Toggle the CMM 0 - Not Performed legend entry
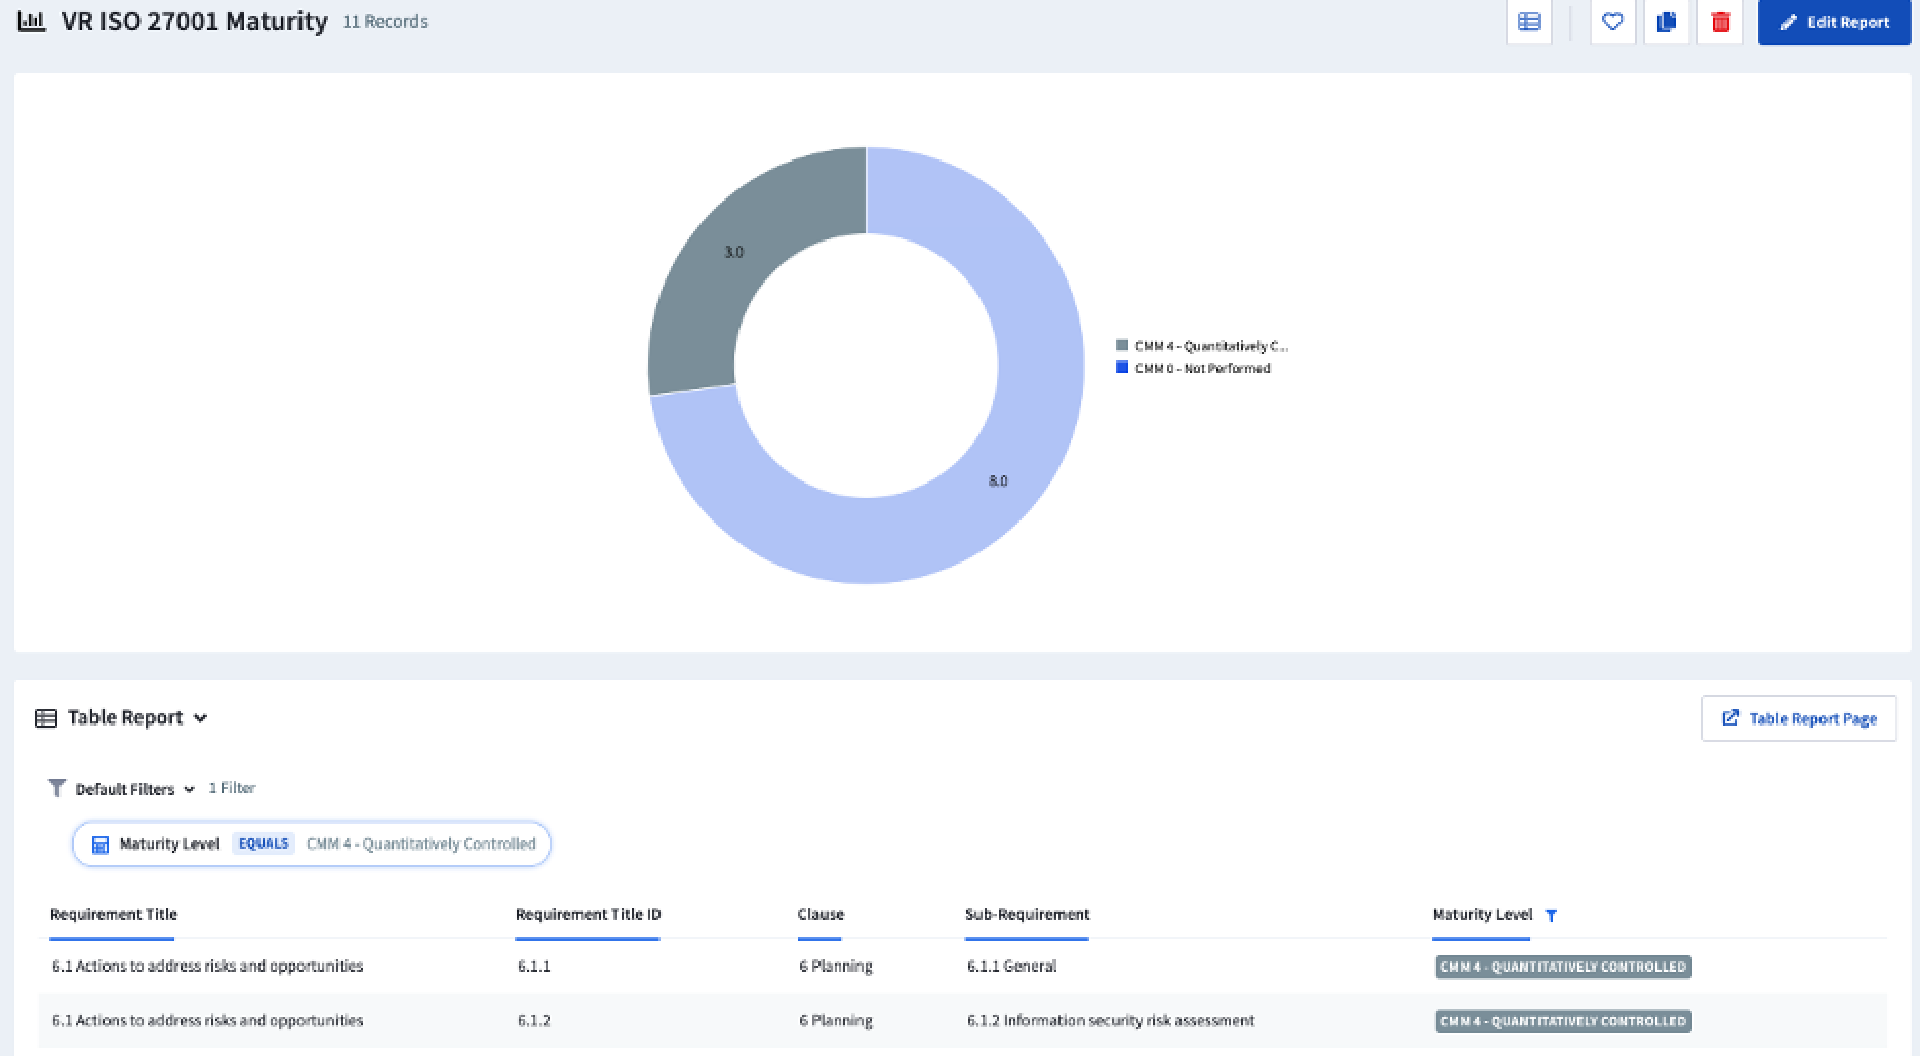The height and width of the screenshot is (1056, 1920). [1194, 368]
